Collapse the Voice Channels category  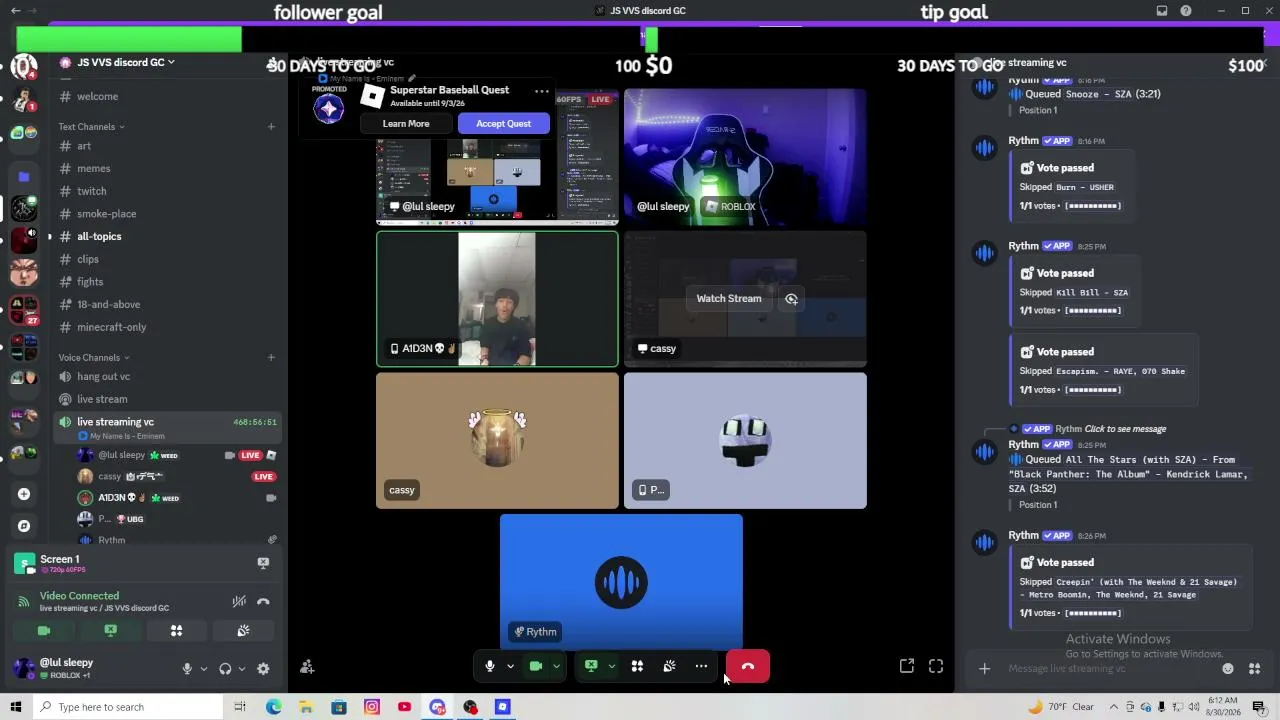click(x=95, y=357)
